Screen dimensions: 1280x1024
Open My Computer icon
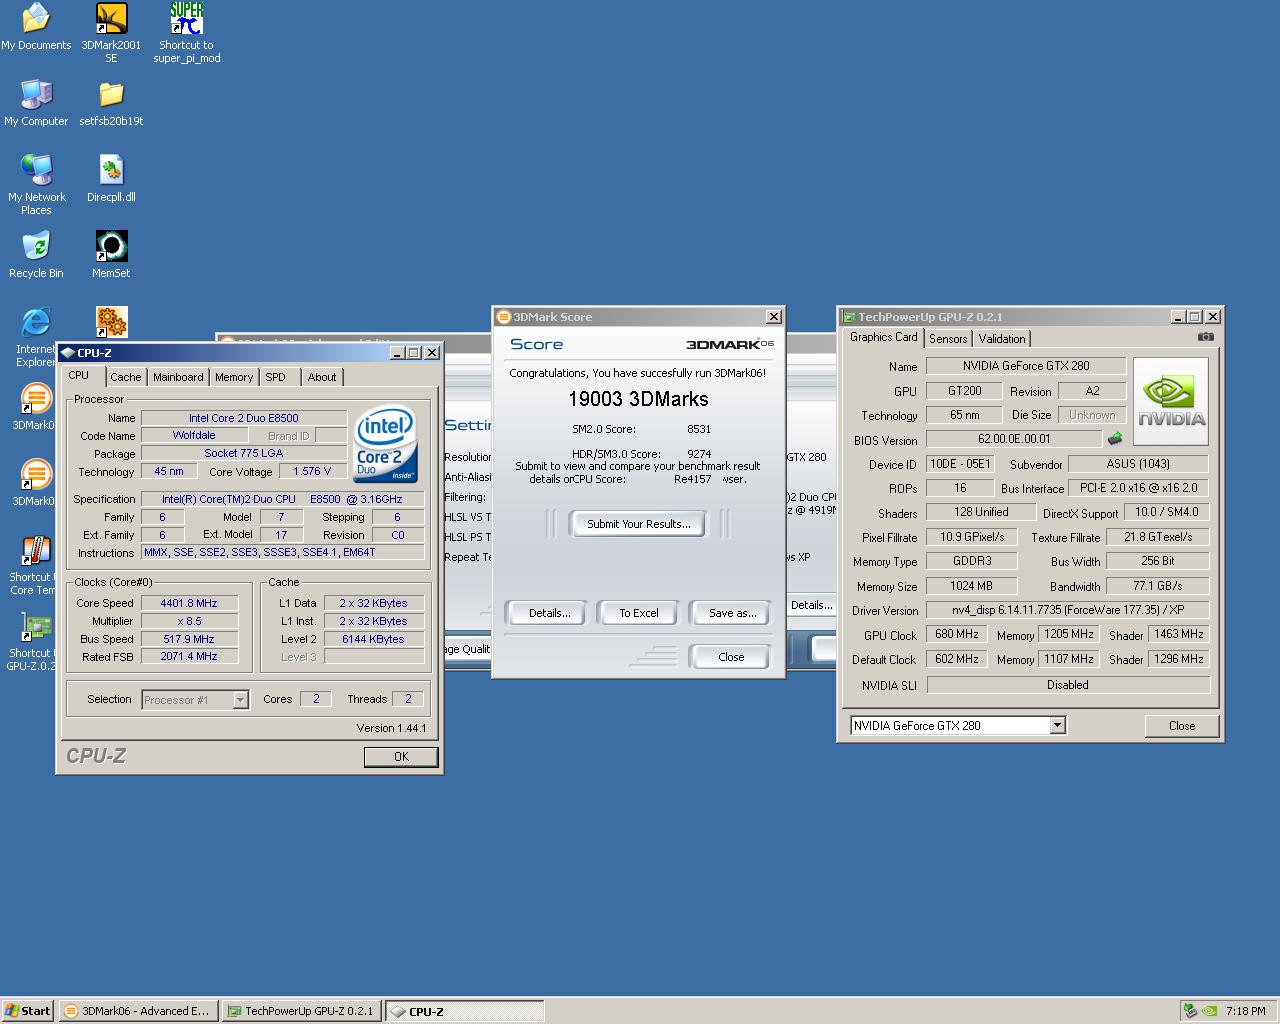(36, 103)
